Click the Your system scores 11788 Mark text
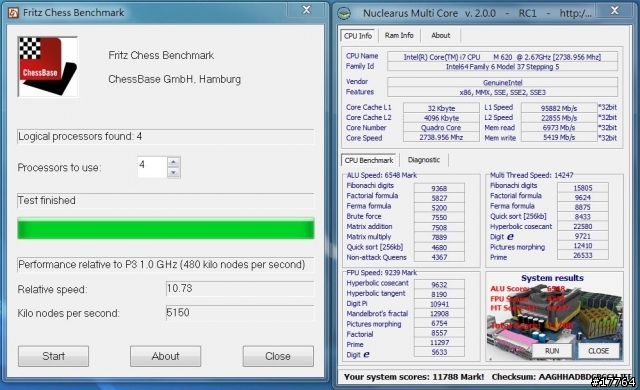Screen dimensions: 640x390 (x=414, y=377)
